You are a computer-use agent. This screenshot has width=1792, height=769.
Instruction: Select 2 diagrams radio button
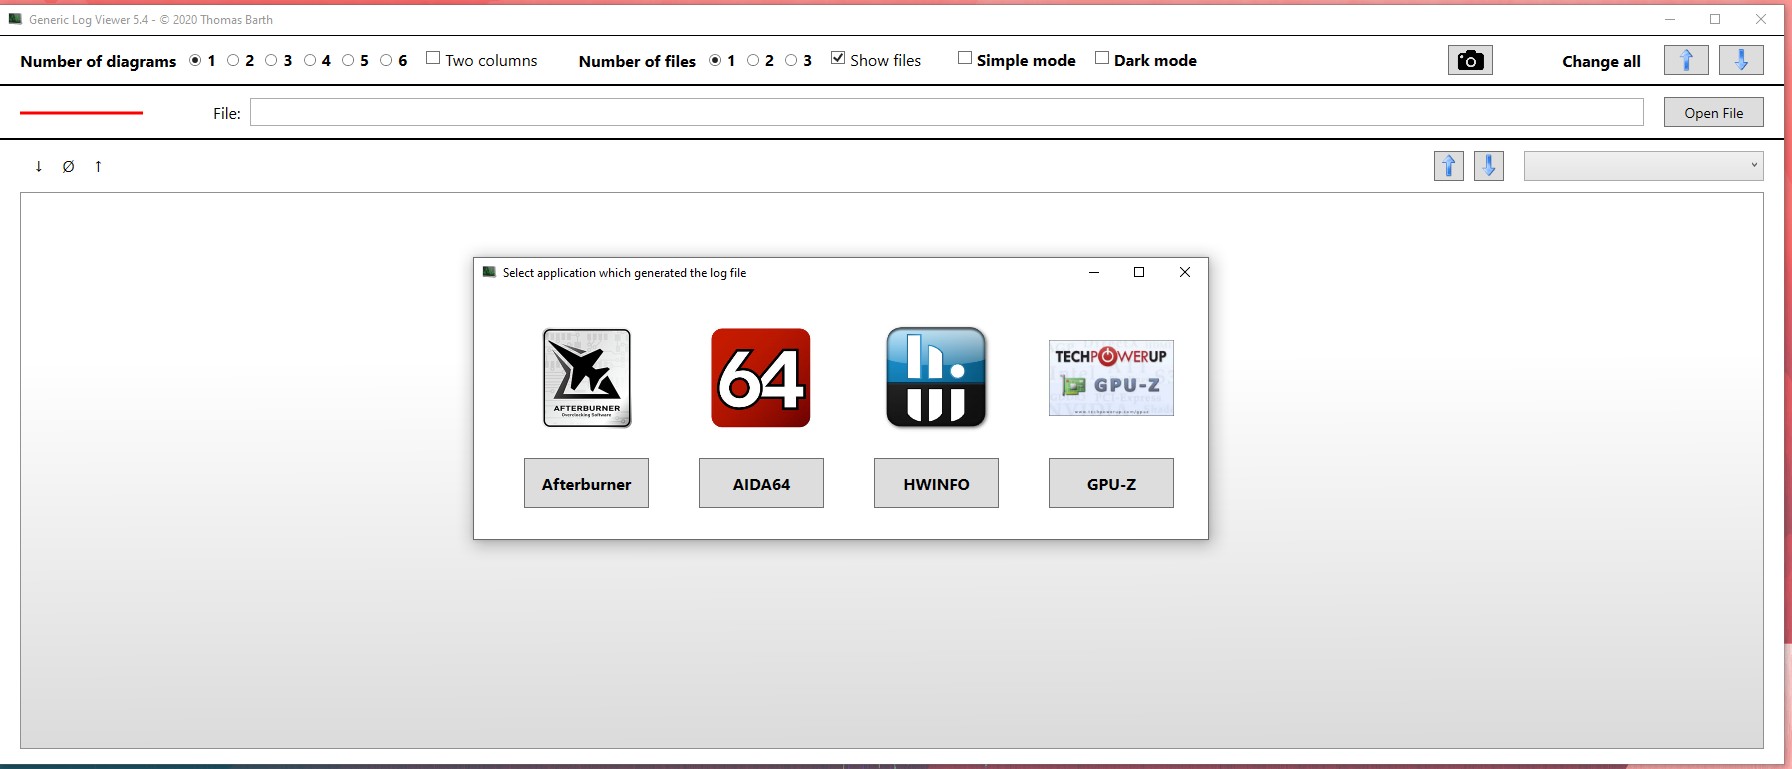[x=233, y=61]
